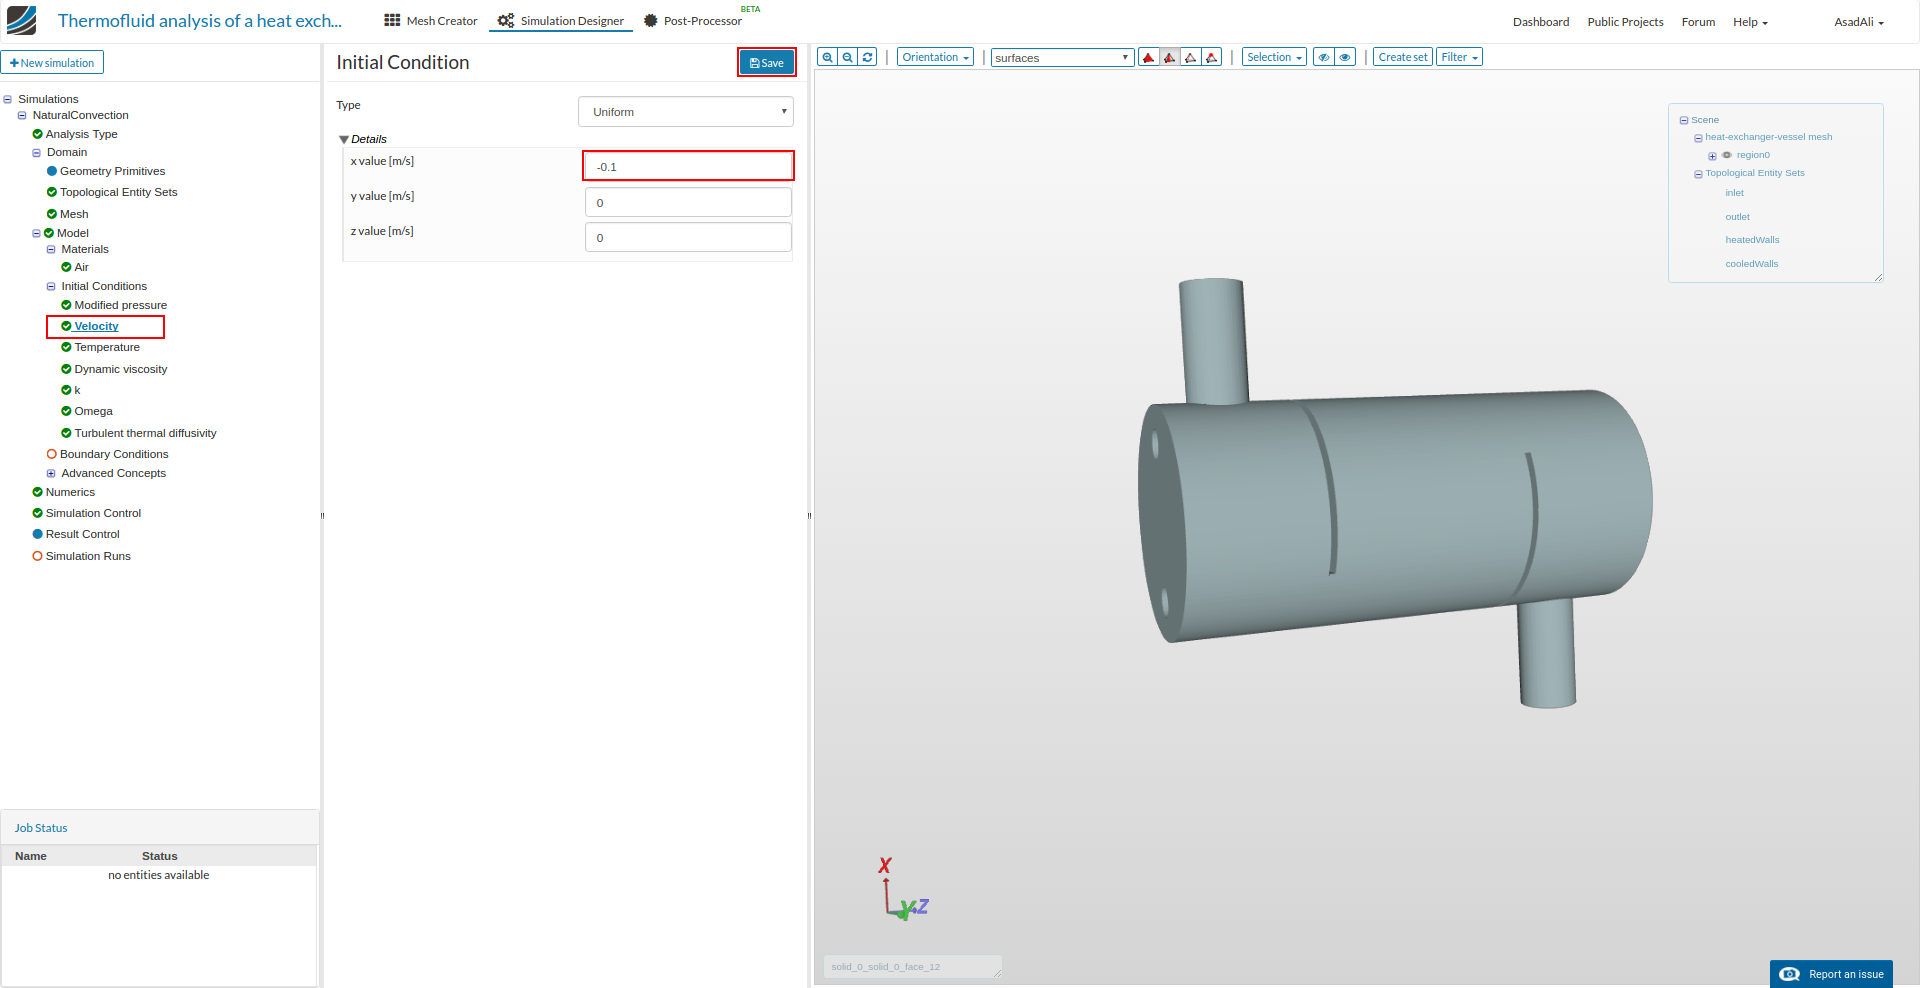Collapse the Scene node in viewer tree
1920x988 pixels.
coord(1684,120)
